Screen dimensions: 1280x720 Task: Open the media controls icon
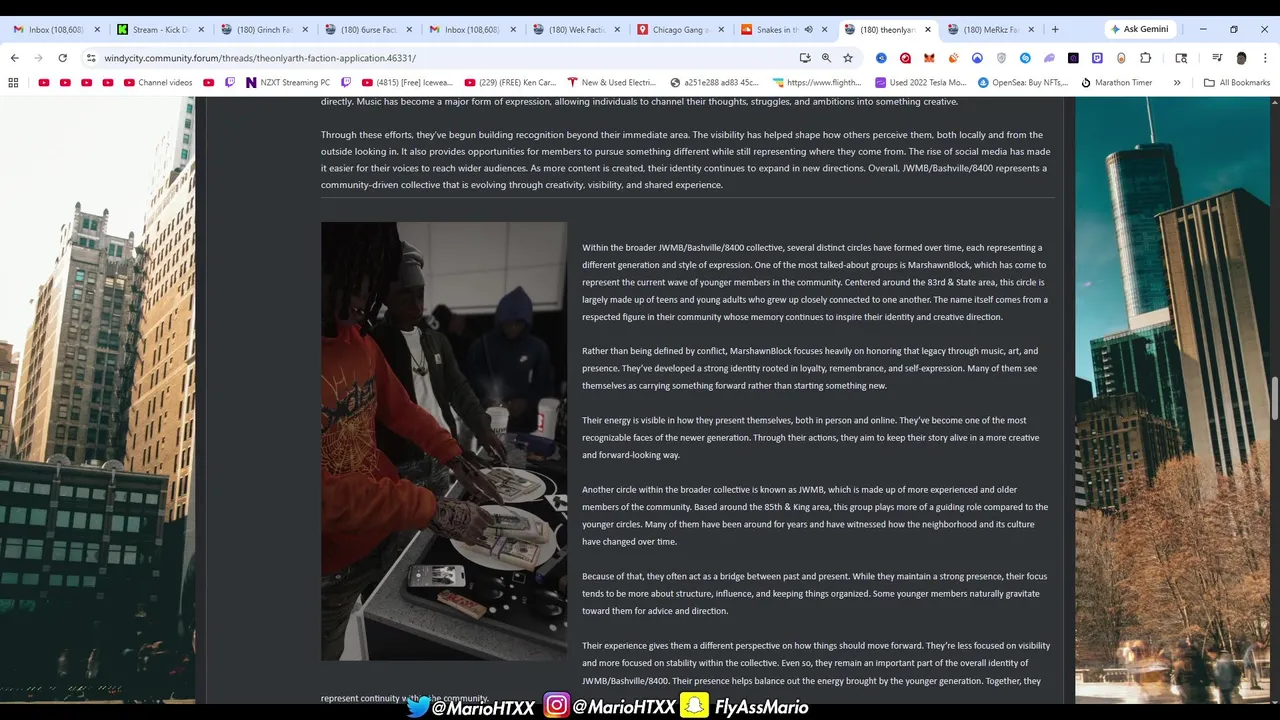pos(1217,58)
